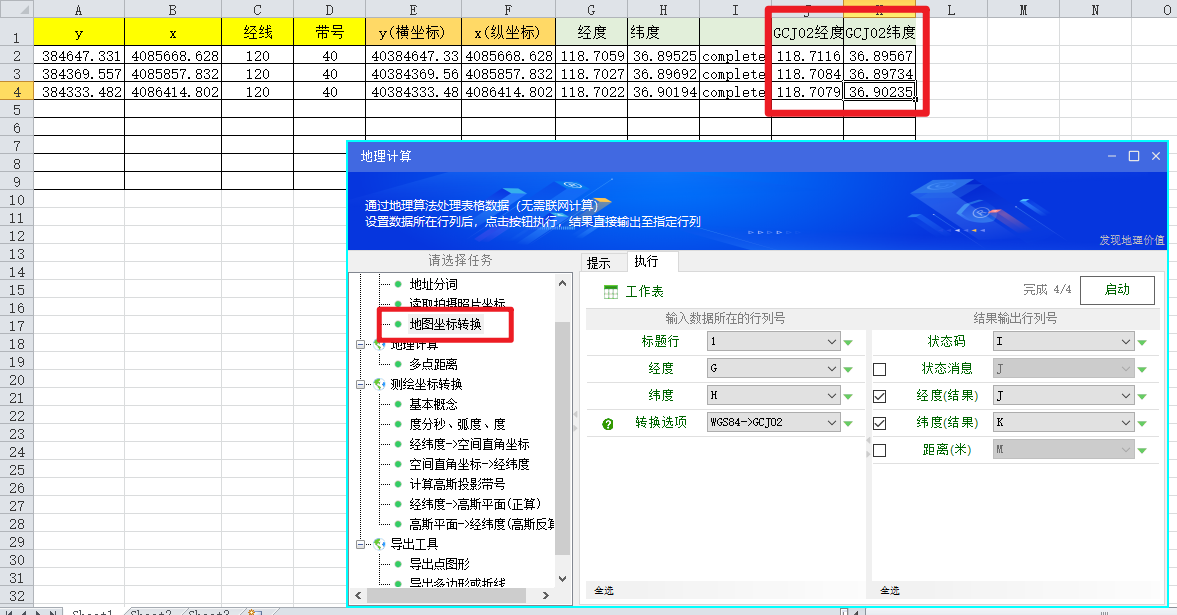Open the 纬度 column dropdown showing H

(x=773, y=396)
